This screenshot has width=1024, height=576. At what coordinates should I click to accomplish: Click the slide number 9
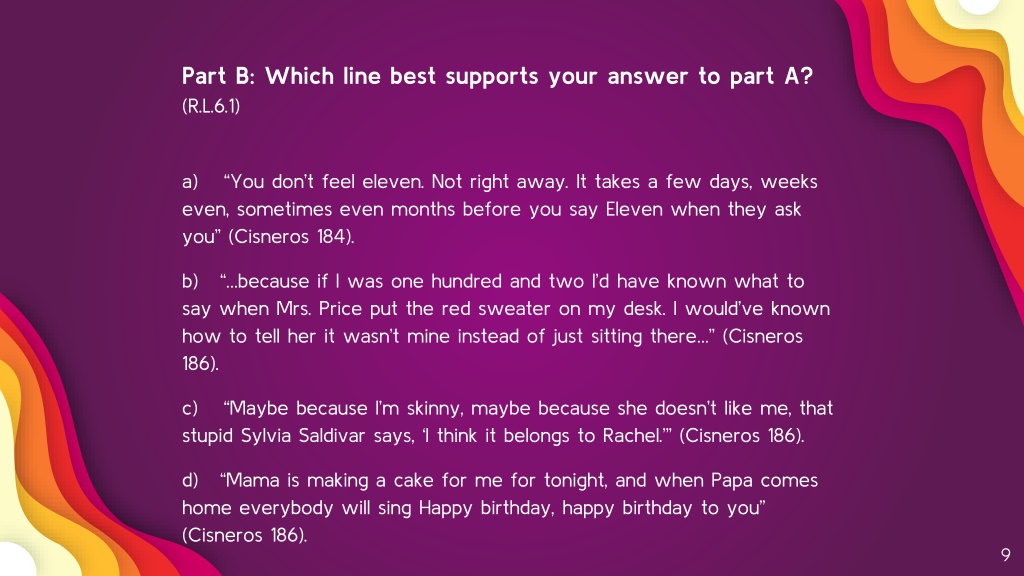(1006, 555)
